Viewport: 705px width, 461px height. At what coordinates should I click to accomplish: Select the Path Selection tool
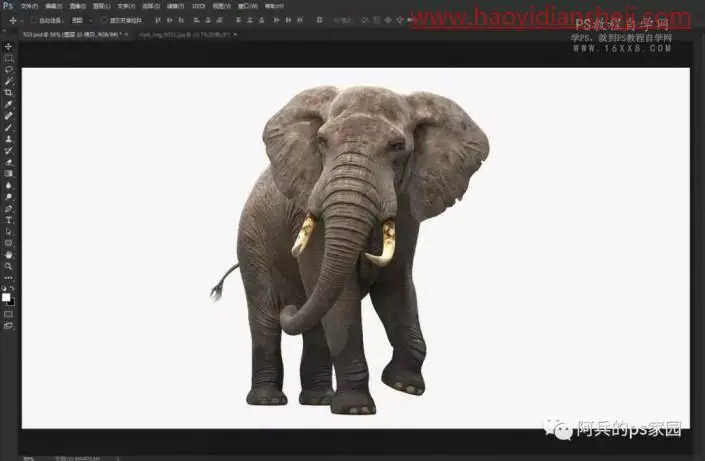pos(8,232)
